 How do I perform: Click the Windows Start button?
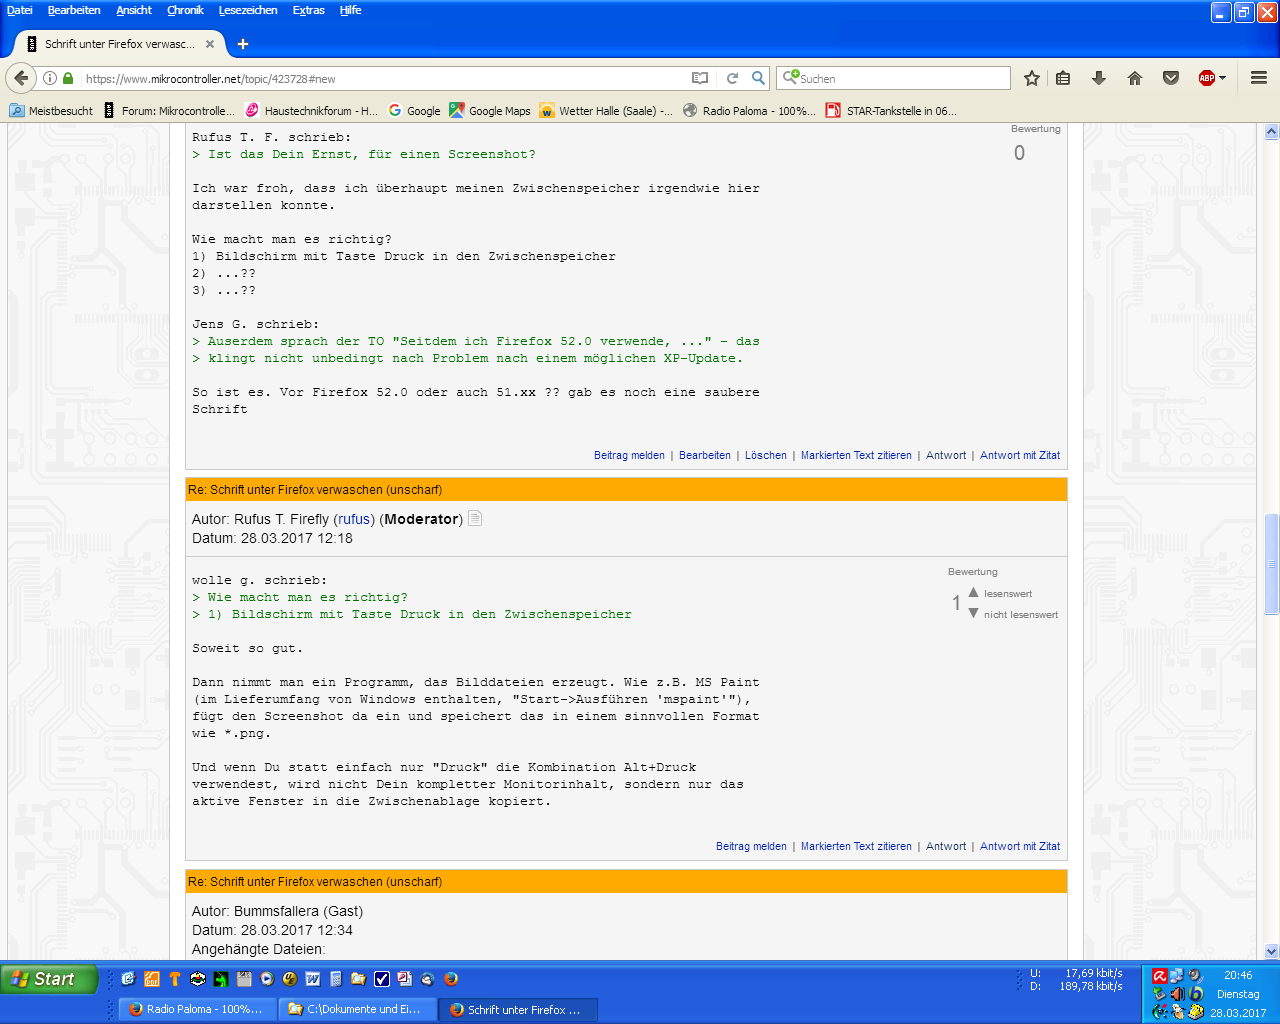pyautogui.click(x=48, y=979)
